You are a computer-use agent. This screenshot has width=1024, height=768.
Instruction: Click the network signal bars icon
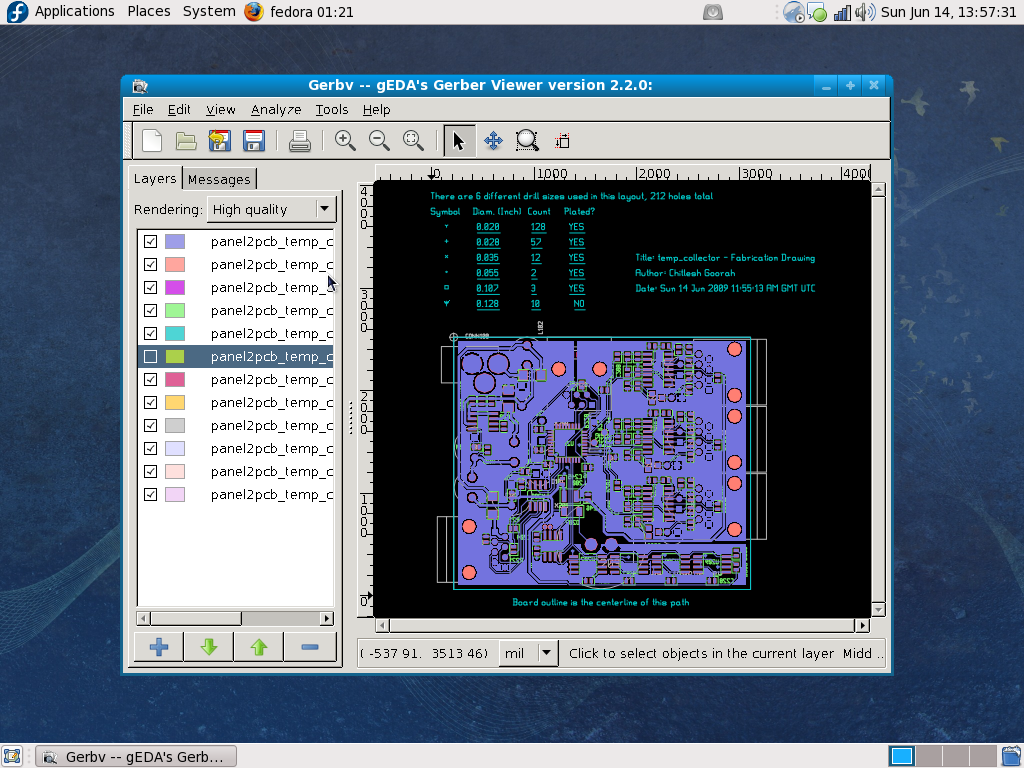point(842,12)
